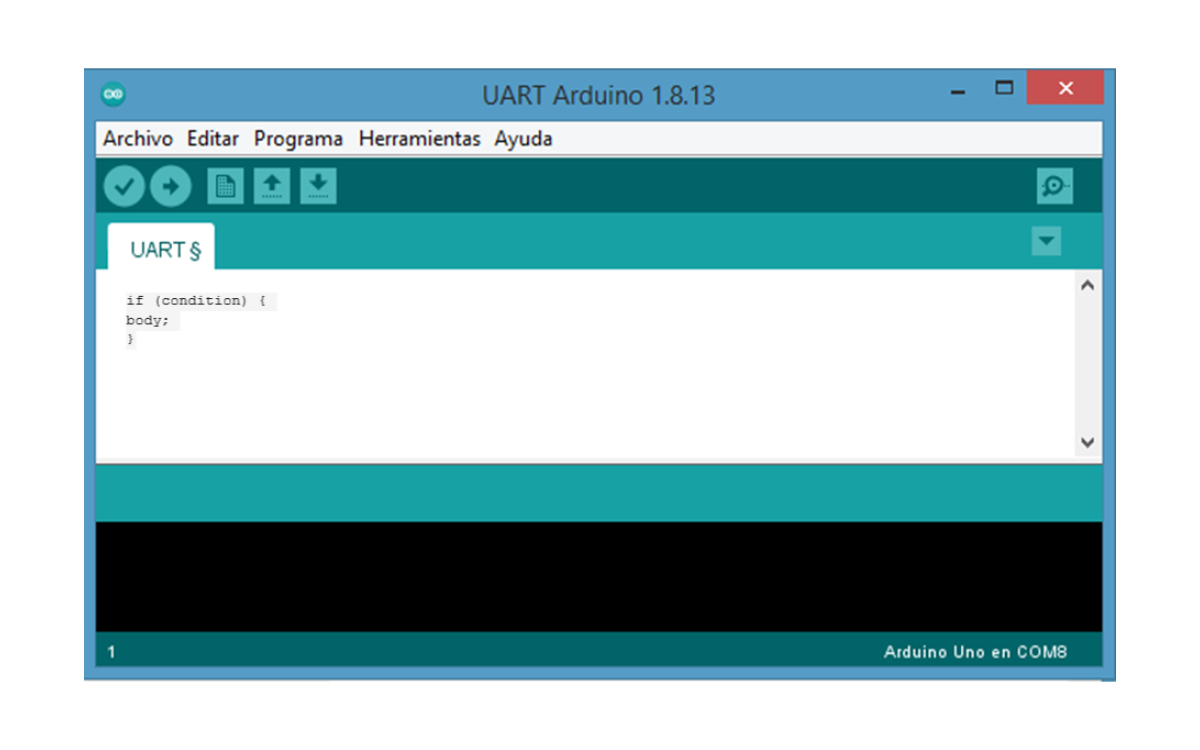Click the editor scrollbar down arrow
Screen dimensions: 1200x750
pos(1088,442)
